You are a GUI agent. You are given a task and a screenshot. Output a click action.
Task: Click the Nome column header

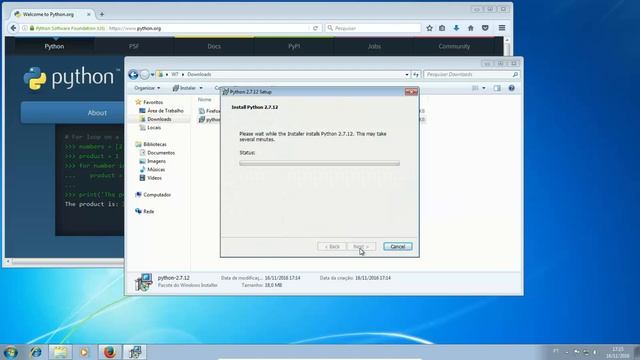pos(204,100)
